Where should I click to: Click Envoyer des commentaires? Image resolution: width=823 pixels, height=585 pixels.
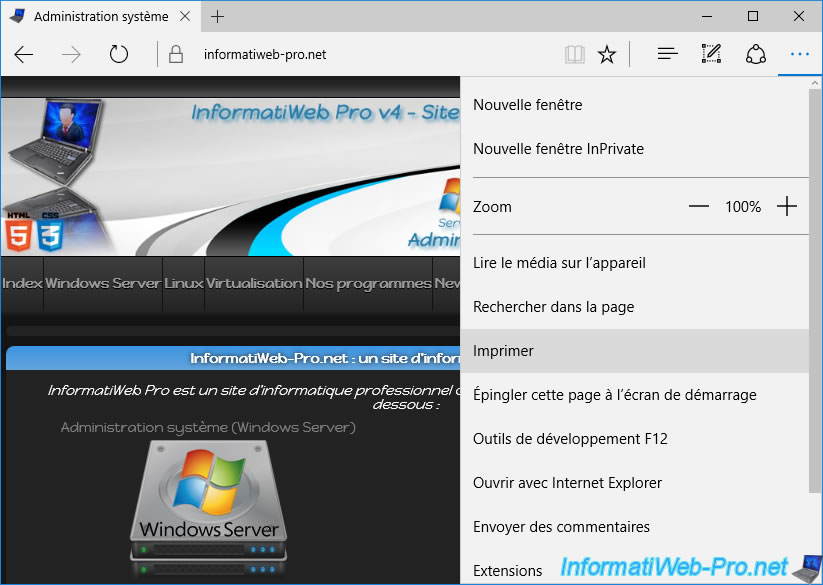point(635,527)
